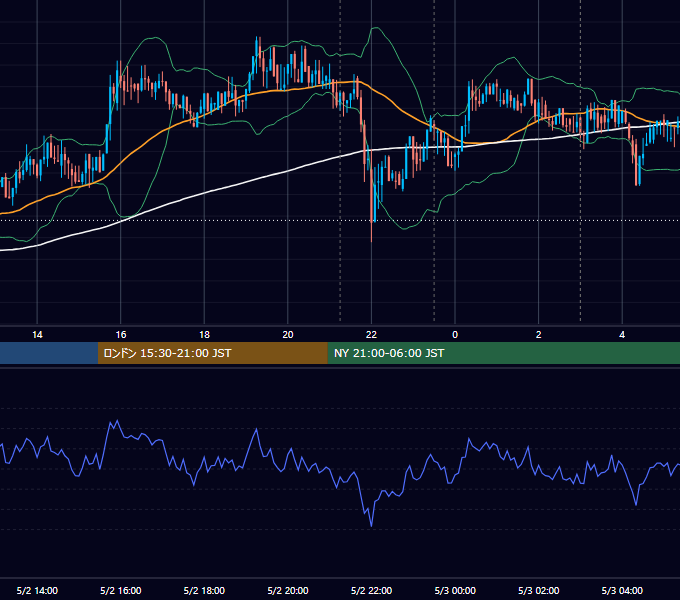Click the oscillator peak near 5/2 16:00
The image size is (680, 600).
point(117,421)
